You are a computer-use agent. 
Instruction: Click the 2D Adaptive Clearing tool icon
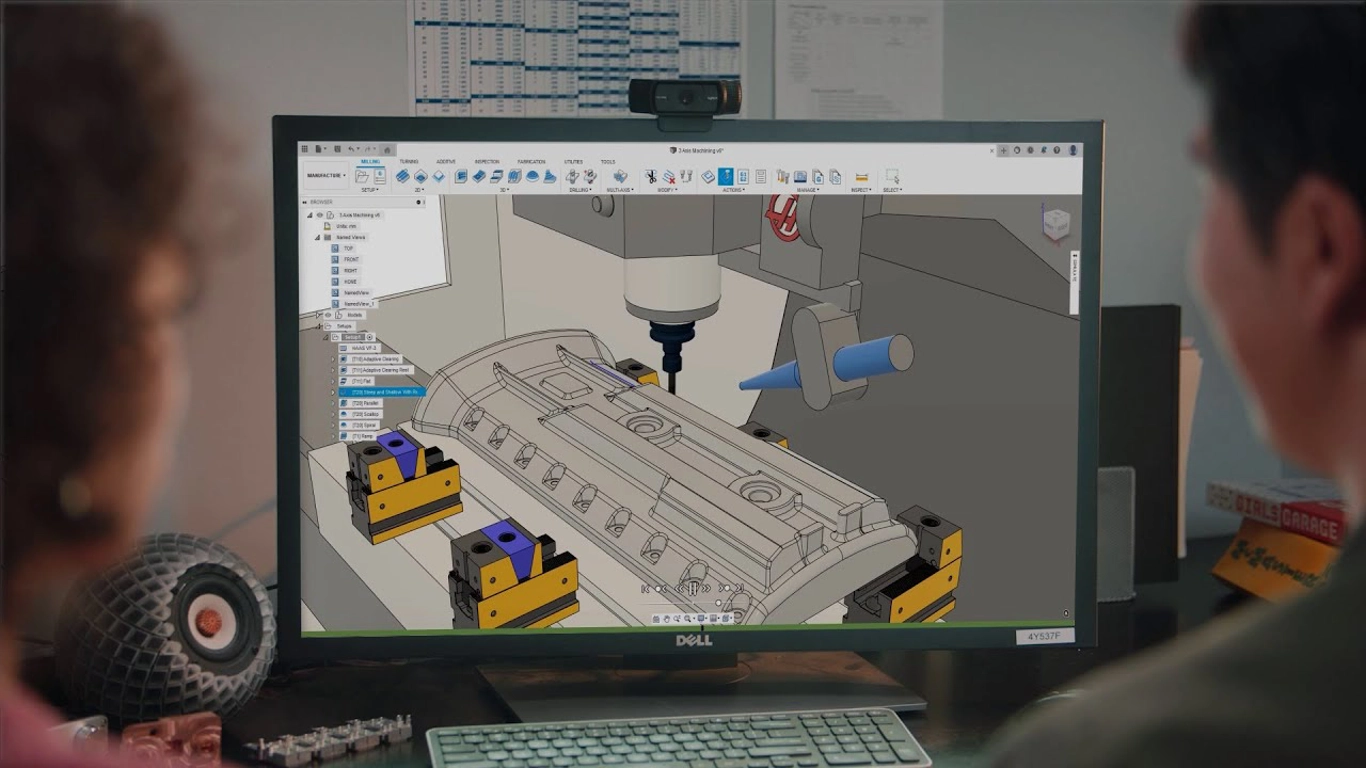click(402, 176)
